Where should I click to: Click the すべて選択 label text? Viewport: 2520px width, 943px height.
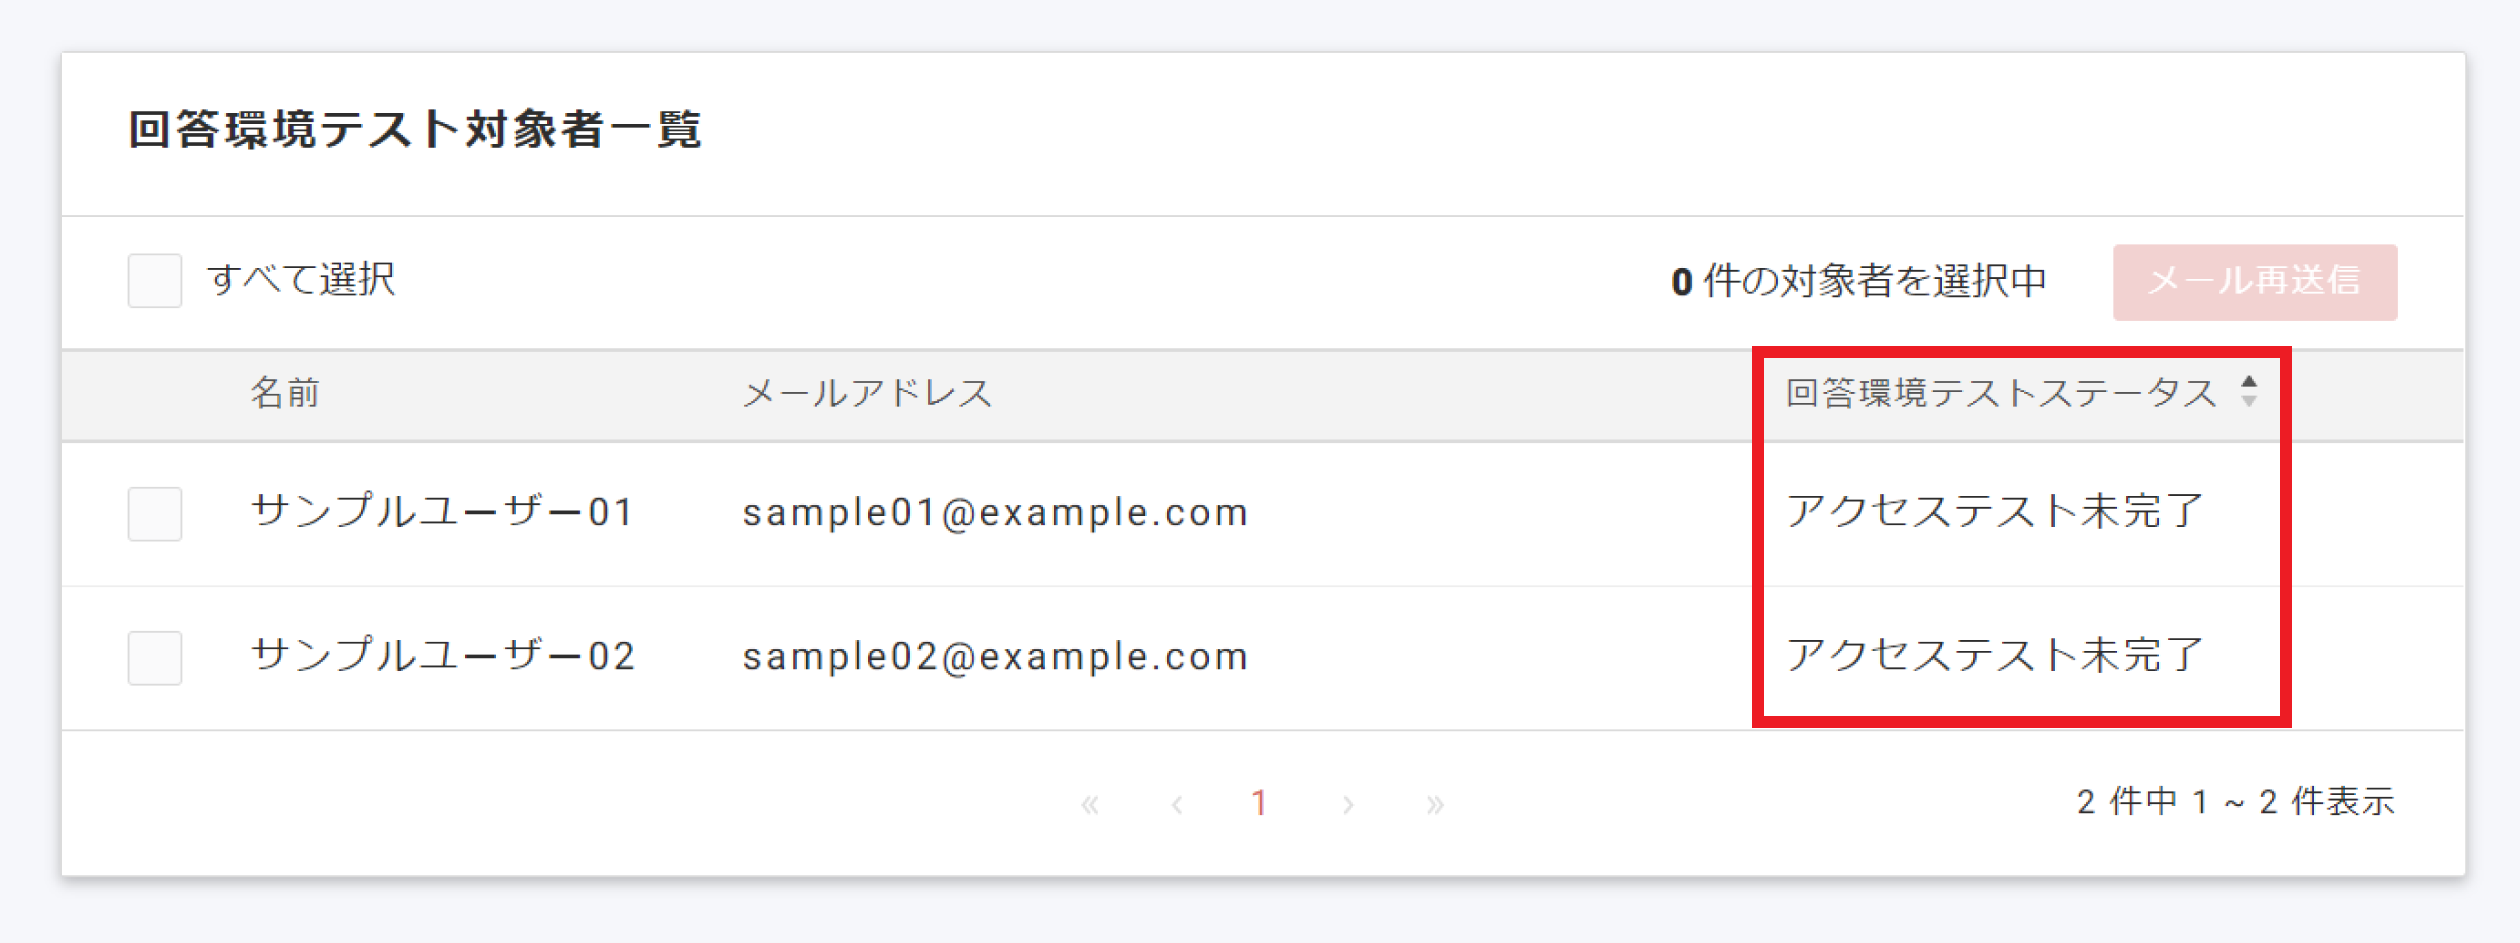[301, 279]
